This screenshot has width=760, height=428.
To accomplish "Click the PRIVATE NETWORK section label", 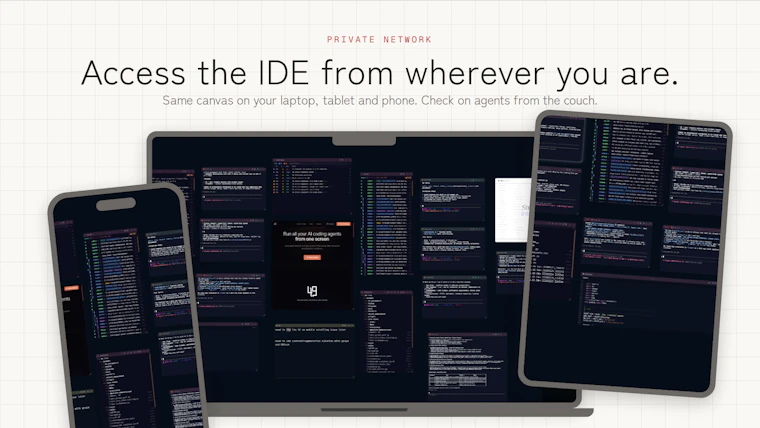I will (379, 39).
